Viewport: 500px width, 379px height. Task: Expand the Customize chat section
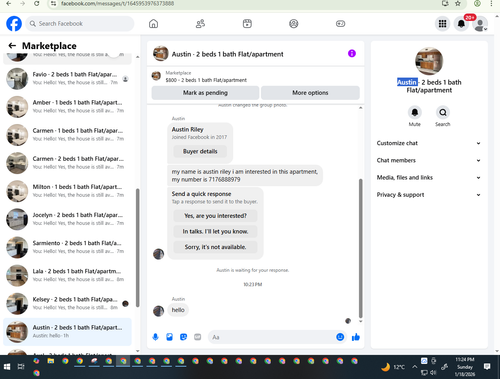pyautogui.click(x=429, y=143)
